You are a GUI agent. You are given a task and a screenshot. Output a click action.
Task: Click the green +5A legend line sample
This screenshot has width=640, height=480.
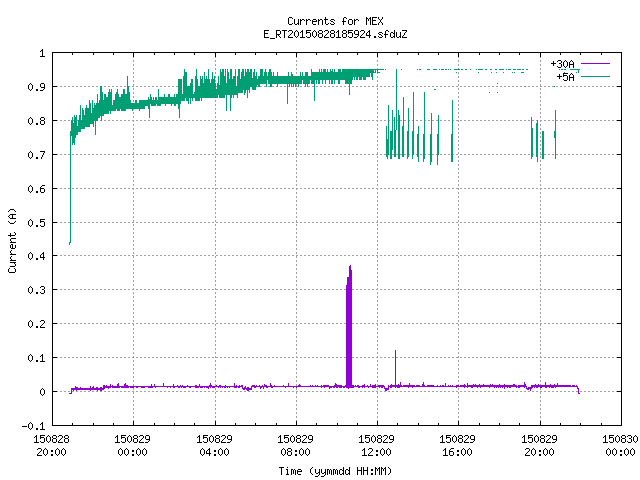(x=595, y=76)
